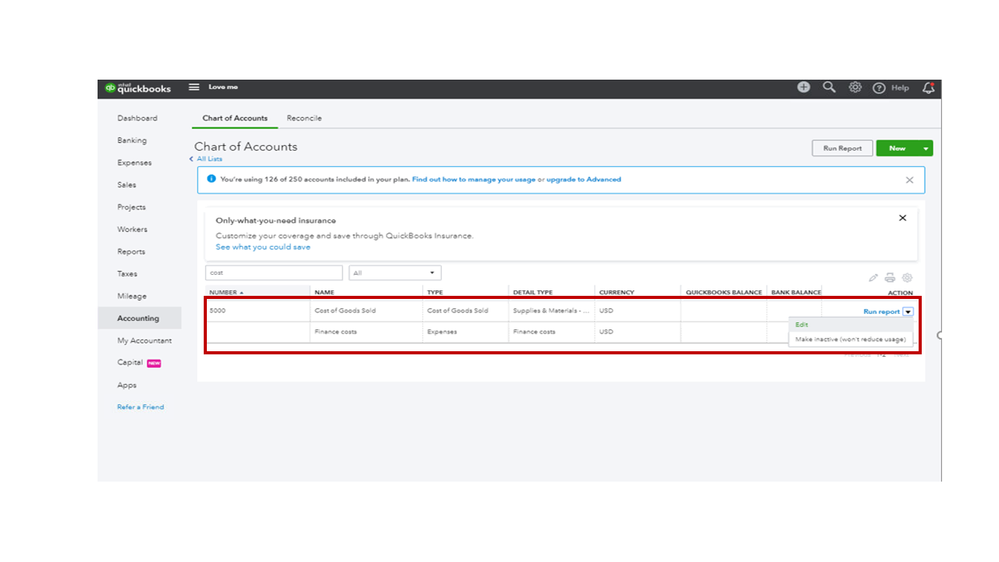Click the Detail Type column header
The width and height of the screenshot is (999, 562).
[x=533, y=292]
